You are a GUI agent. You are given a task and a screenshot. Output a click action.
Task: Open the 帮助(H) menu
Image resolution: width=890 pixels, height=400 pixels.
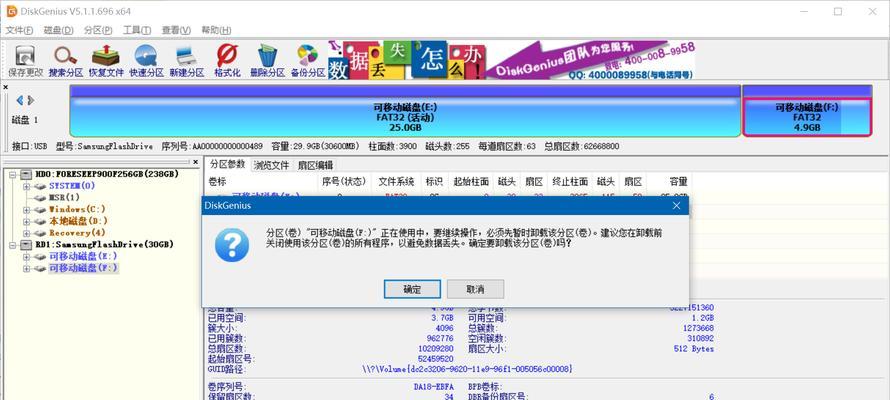(216, 30)
